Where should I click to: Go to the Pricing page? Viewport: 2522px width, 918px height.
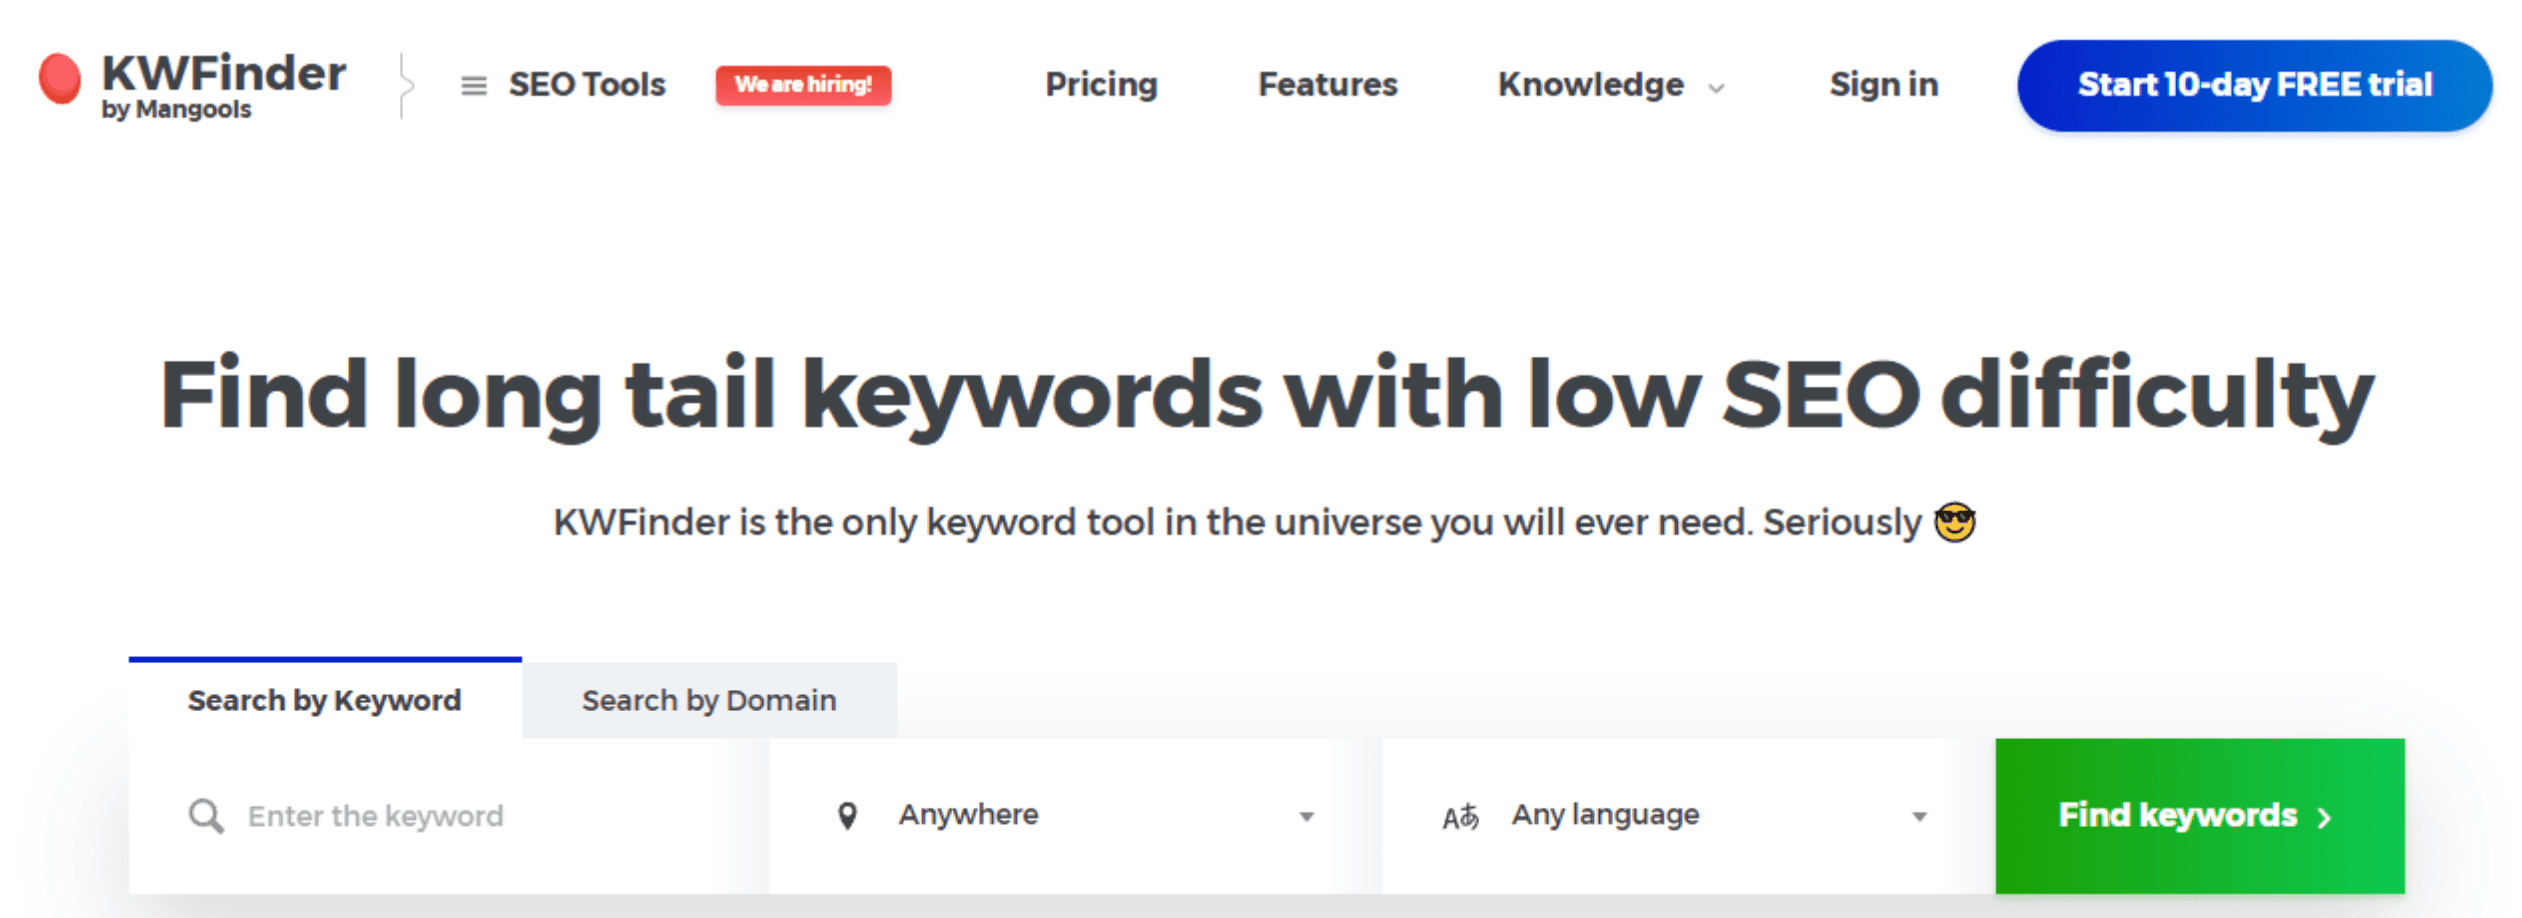(1101, 85)
